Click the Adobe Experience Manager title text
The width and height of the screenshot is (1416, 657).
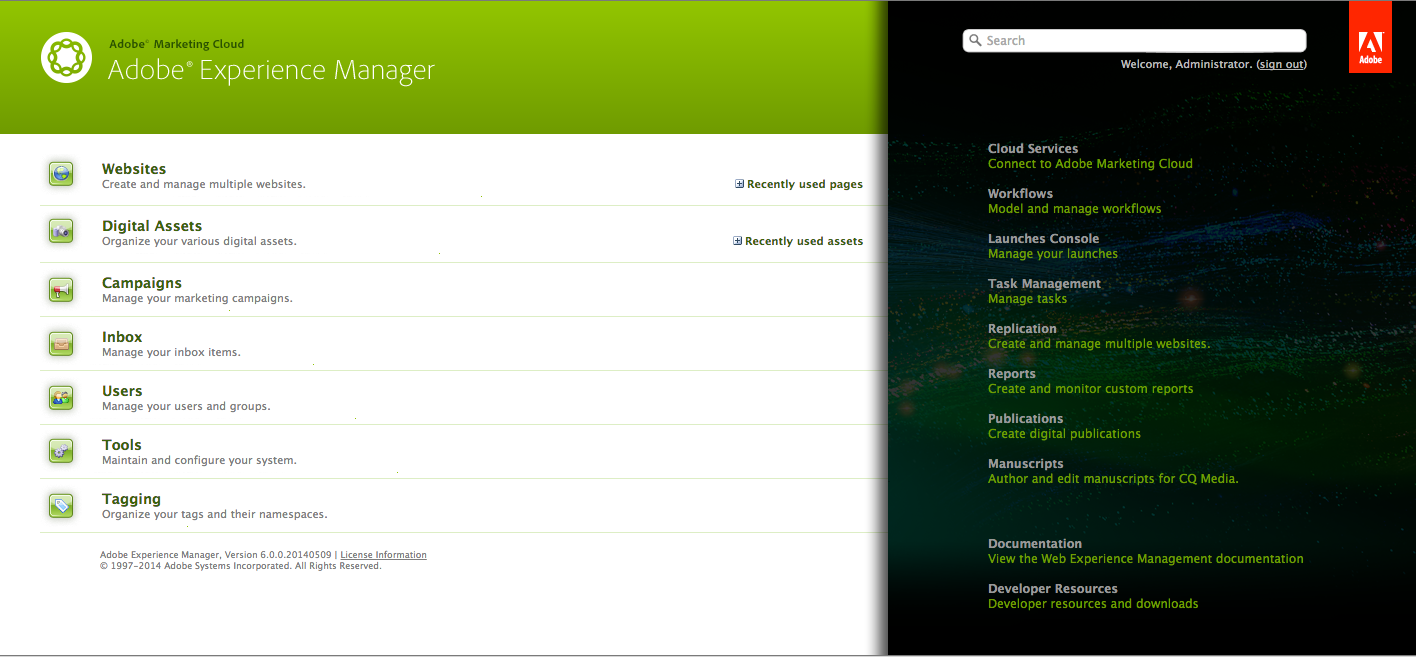[271, 71]
